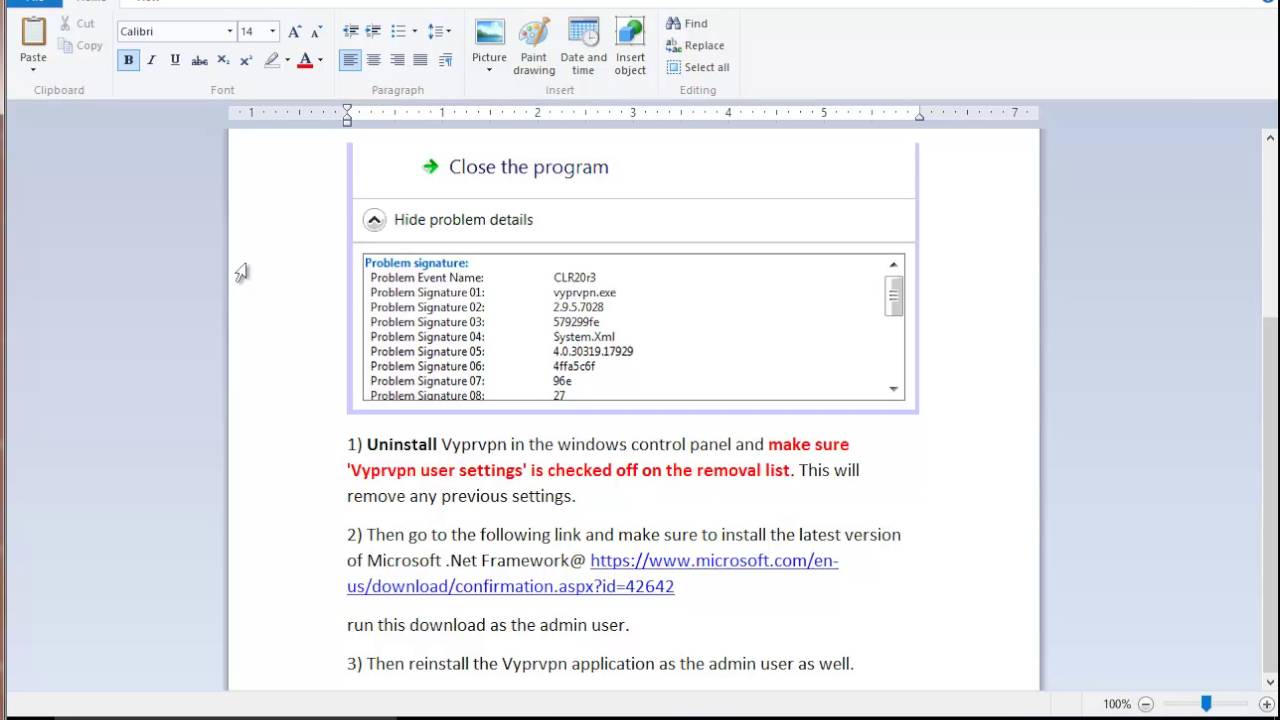The height and width of the screenshot is (720, 1280).
Task: Click the 'vyprvpn.exe' signature value
Action: click(585, 293)
